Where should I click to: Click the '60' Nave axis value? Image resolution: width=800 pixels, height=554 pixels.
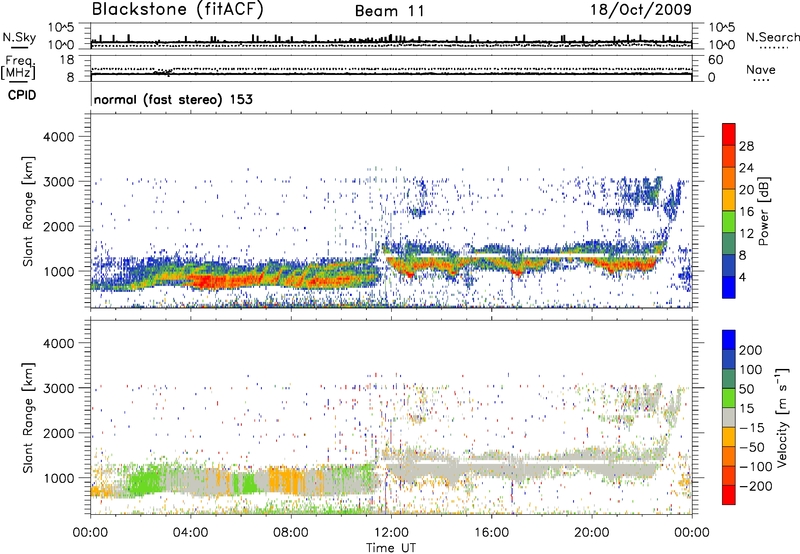[715, 60]
